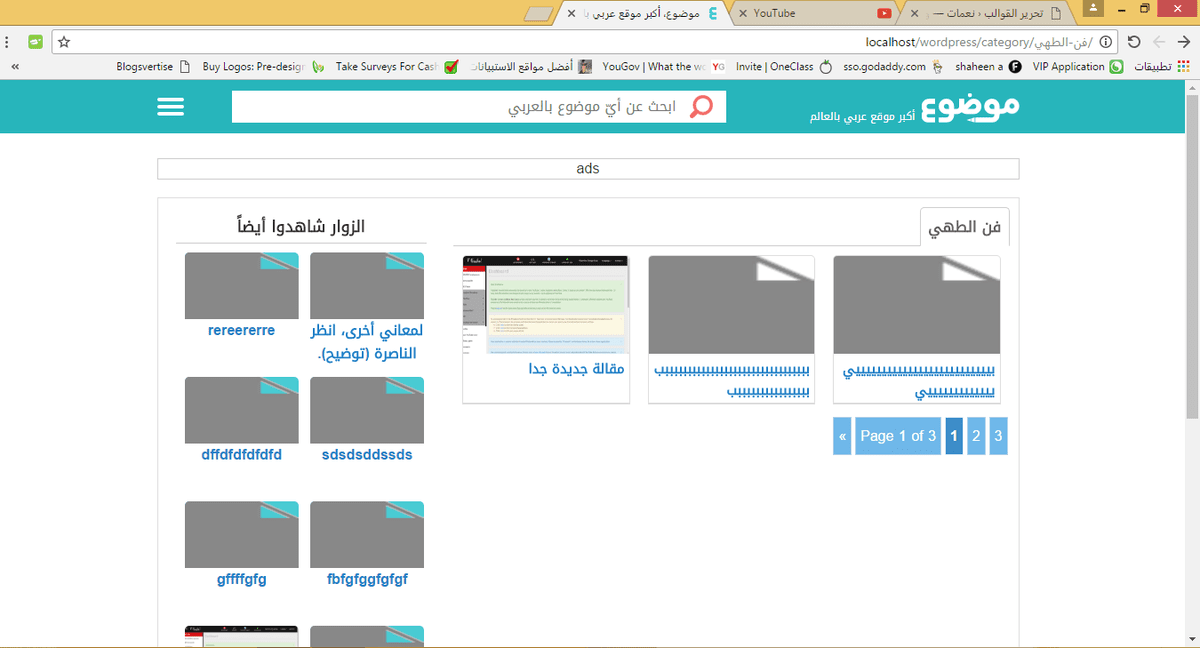Viewport: 1200px width, 648px height.
Task: View site information icon in address bar
Action: 1105,42
